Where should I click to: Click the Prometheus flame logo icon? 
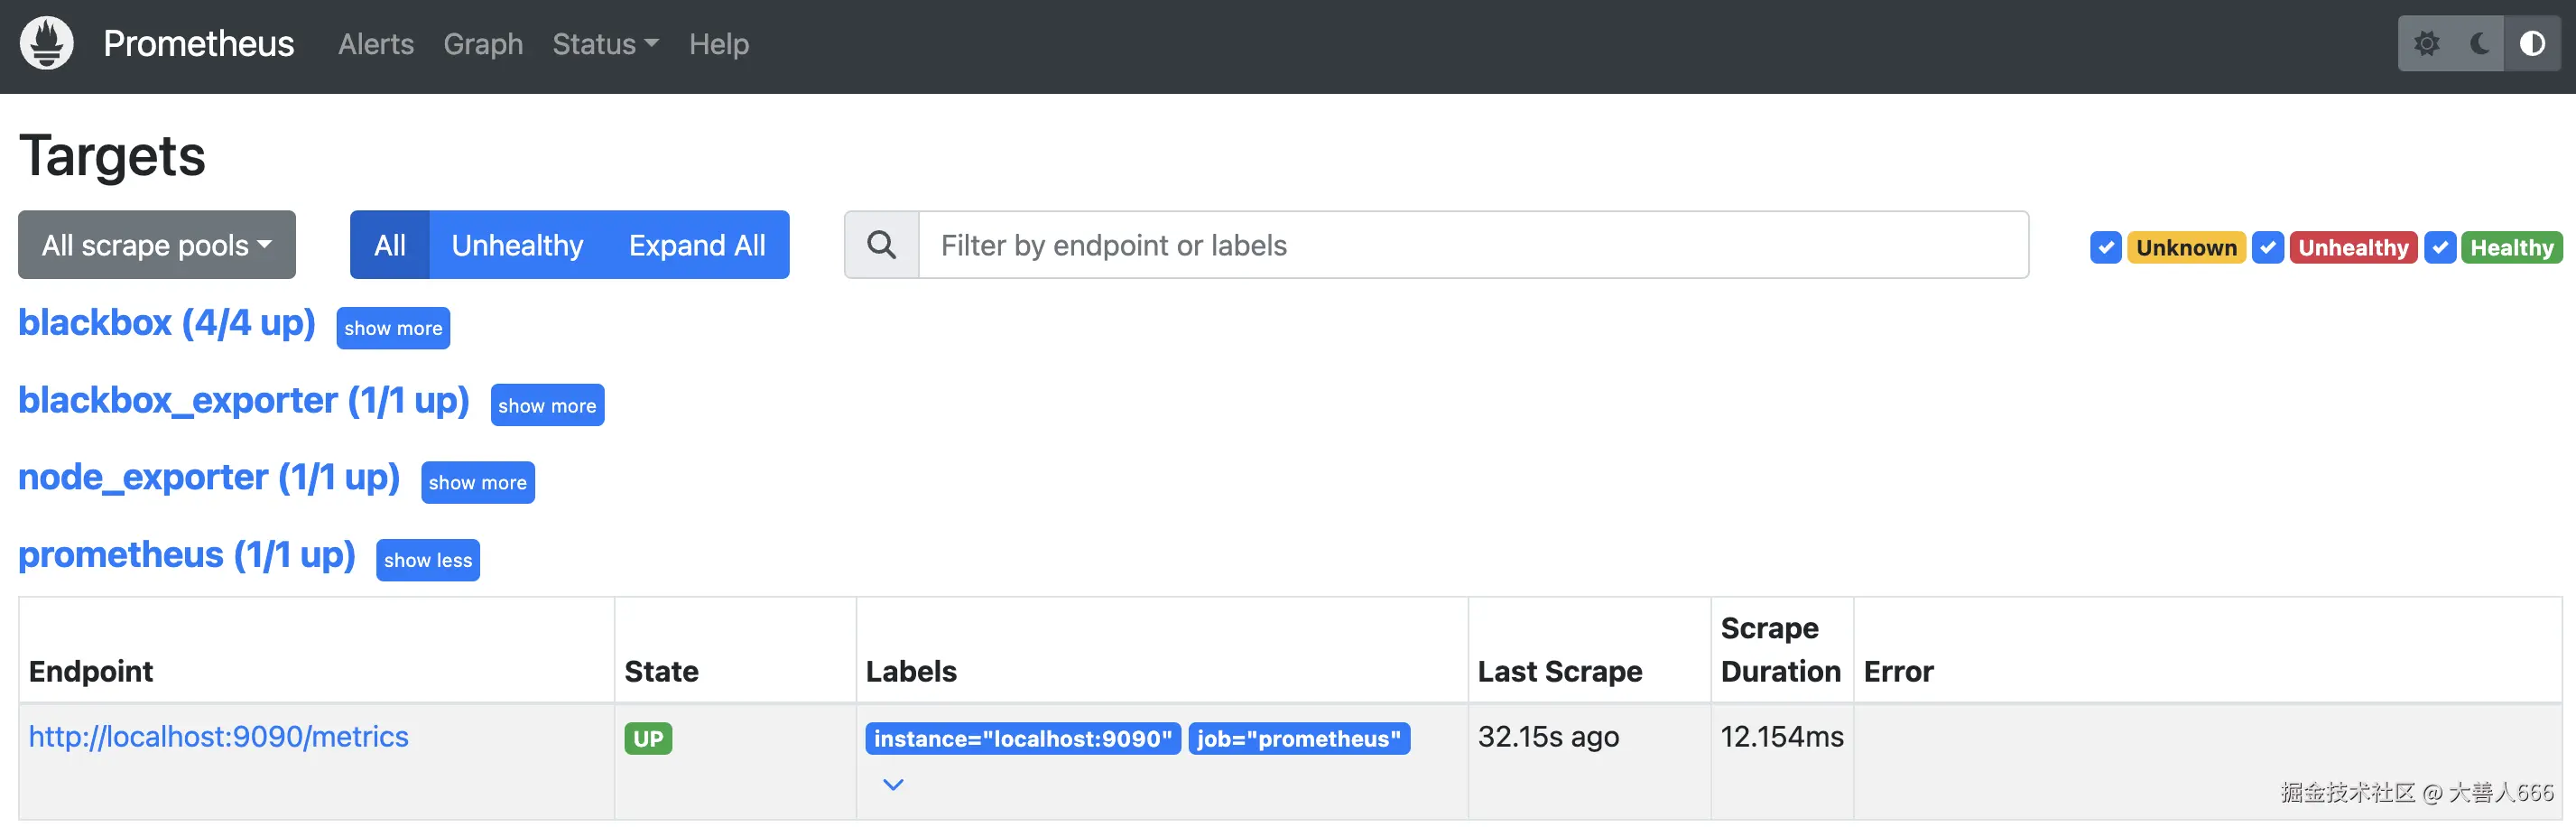46,44
